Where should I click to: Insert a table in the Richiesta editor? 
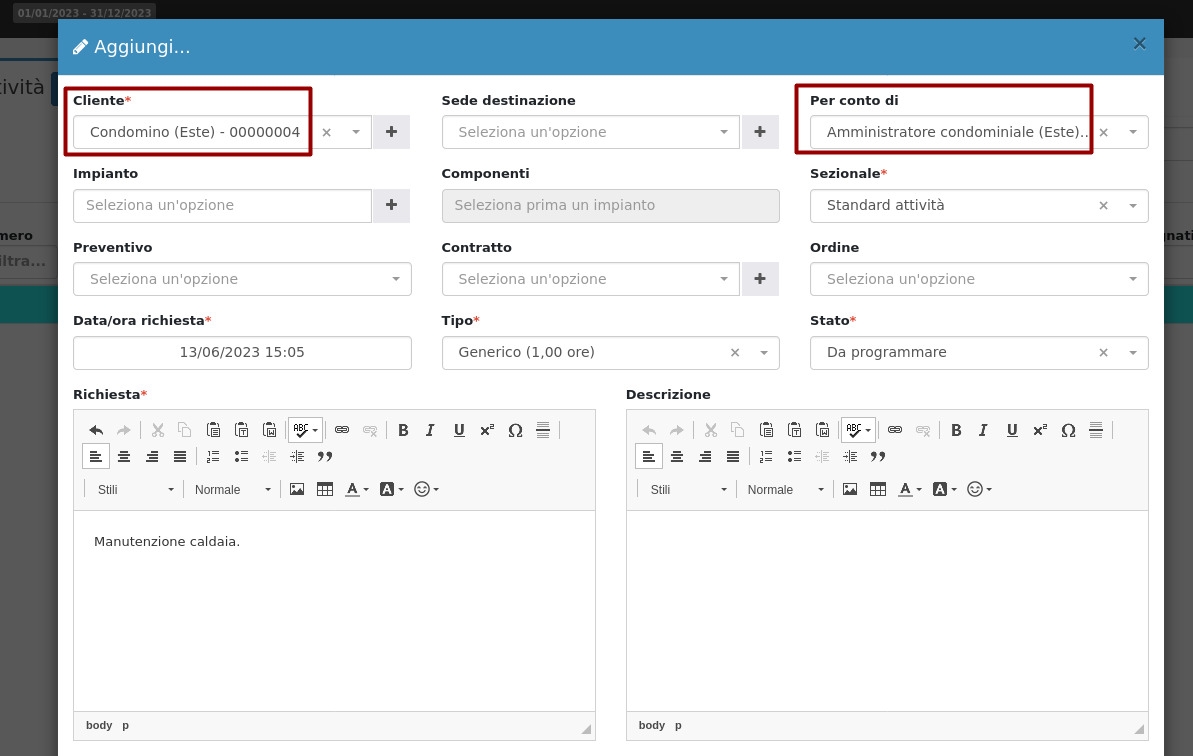click(x=324, y=489)
